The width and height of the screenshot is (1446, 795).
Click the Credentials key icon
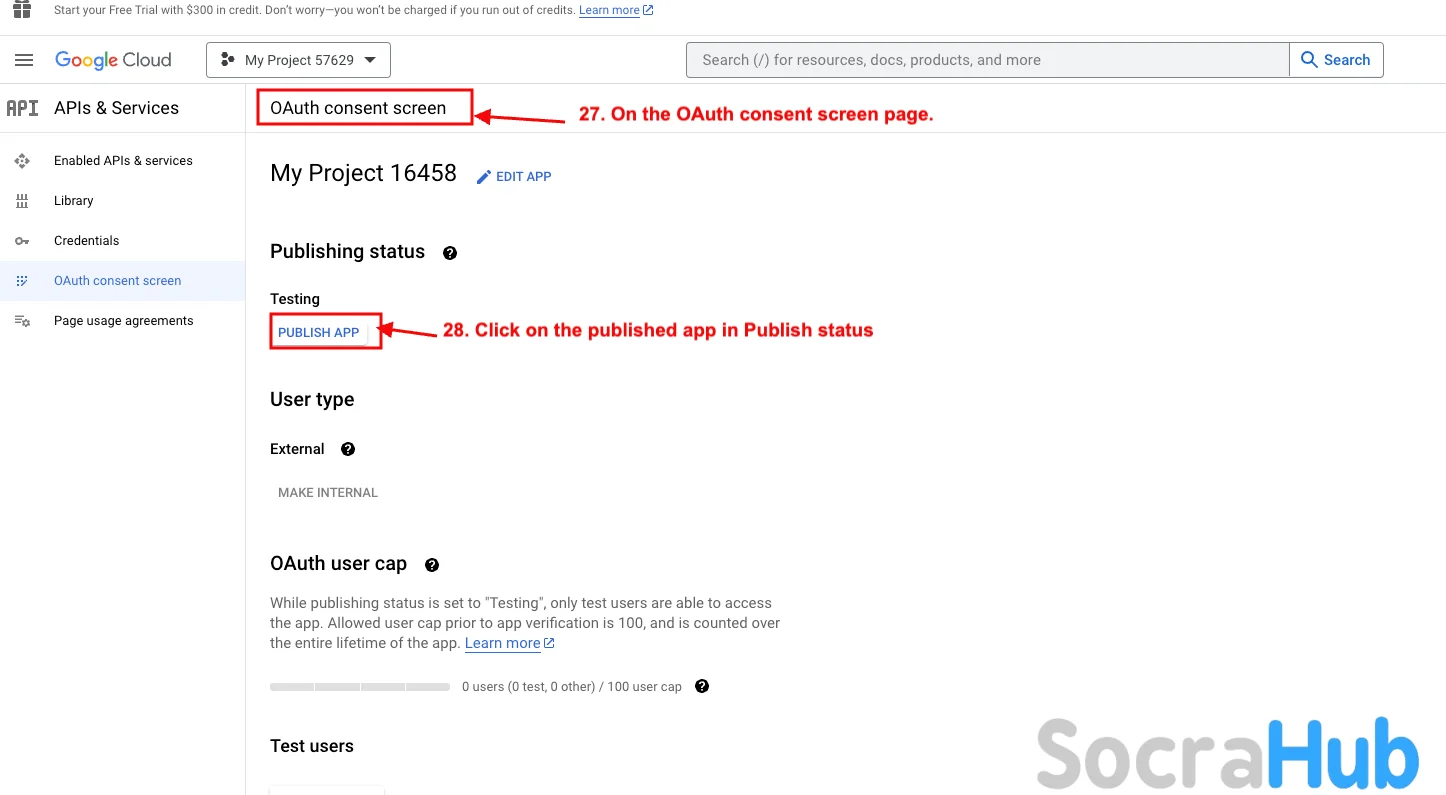[x=22, y=241]
